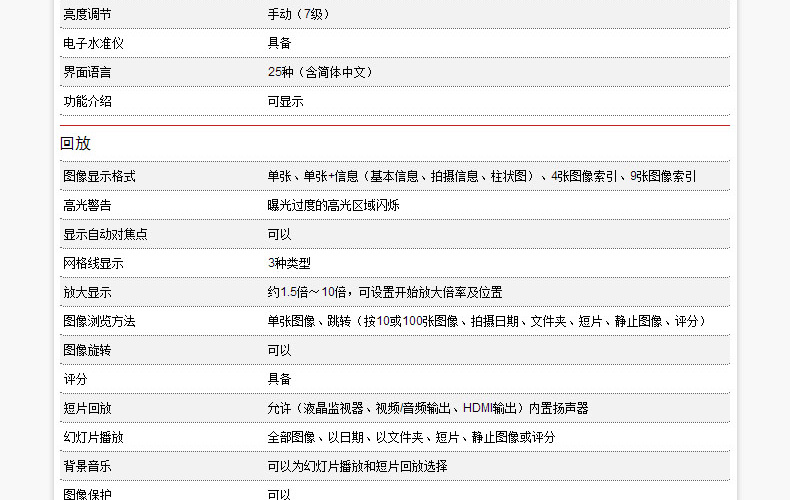
Task: Click the 图像显示格式 row label
Action: click(99, 176)
